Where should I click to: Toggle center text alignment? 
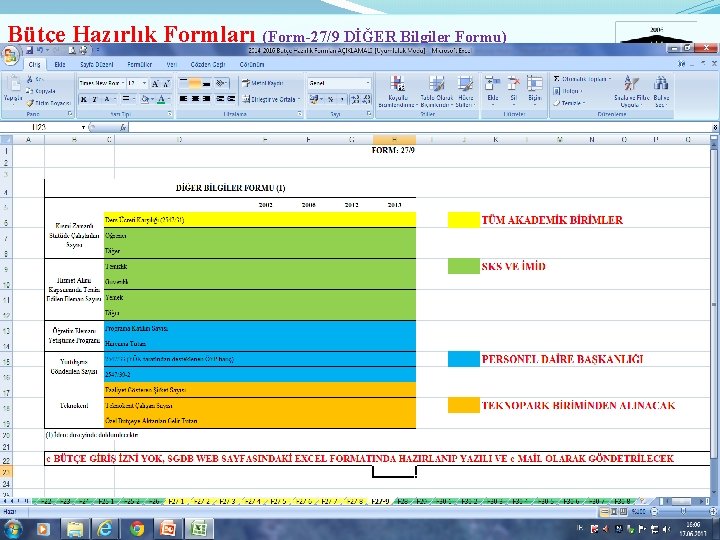tap(195, 99)
